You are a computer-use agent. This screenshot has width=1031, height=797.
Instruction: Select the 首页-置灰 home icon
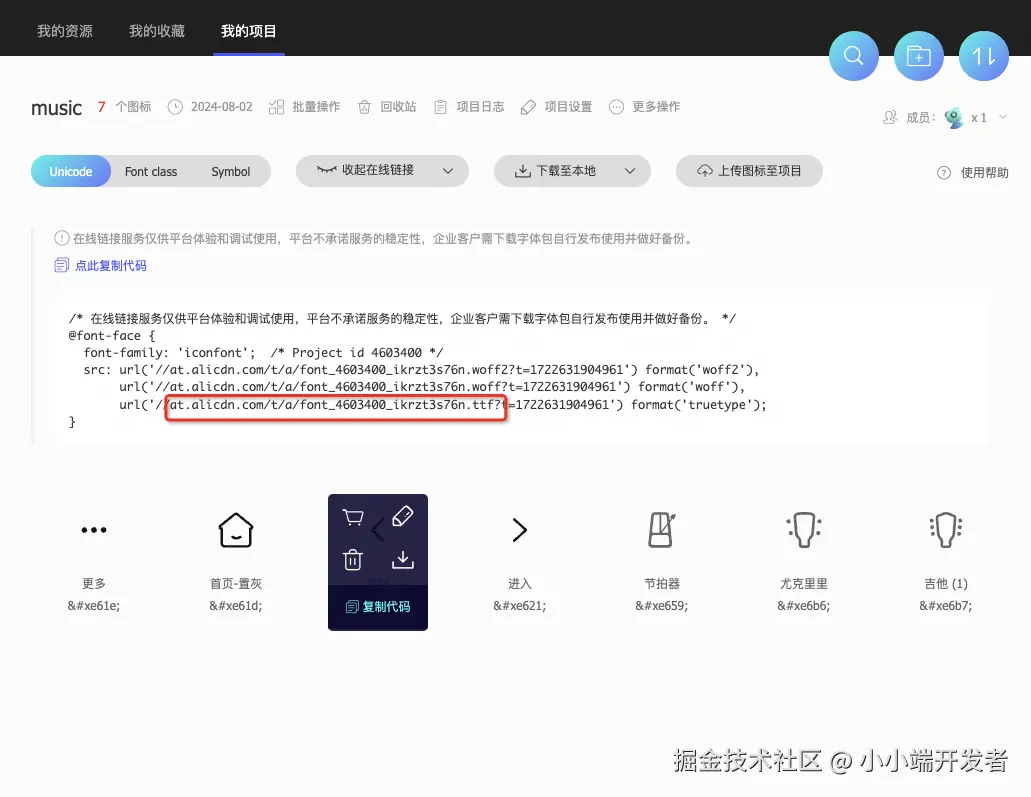(x=236, y=530)
